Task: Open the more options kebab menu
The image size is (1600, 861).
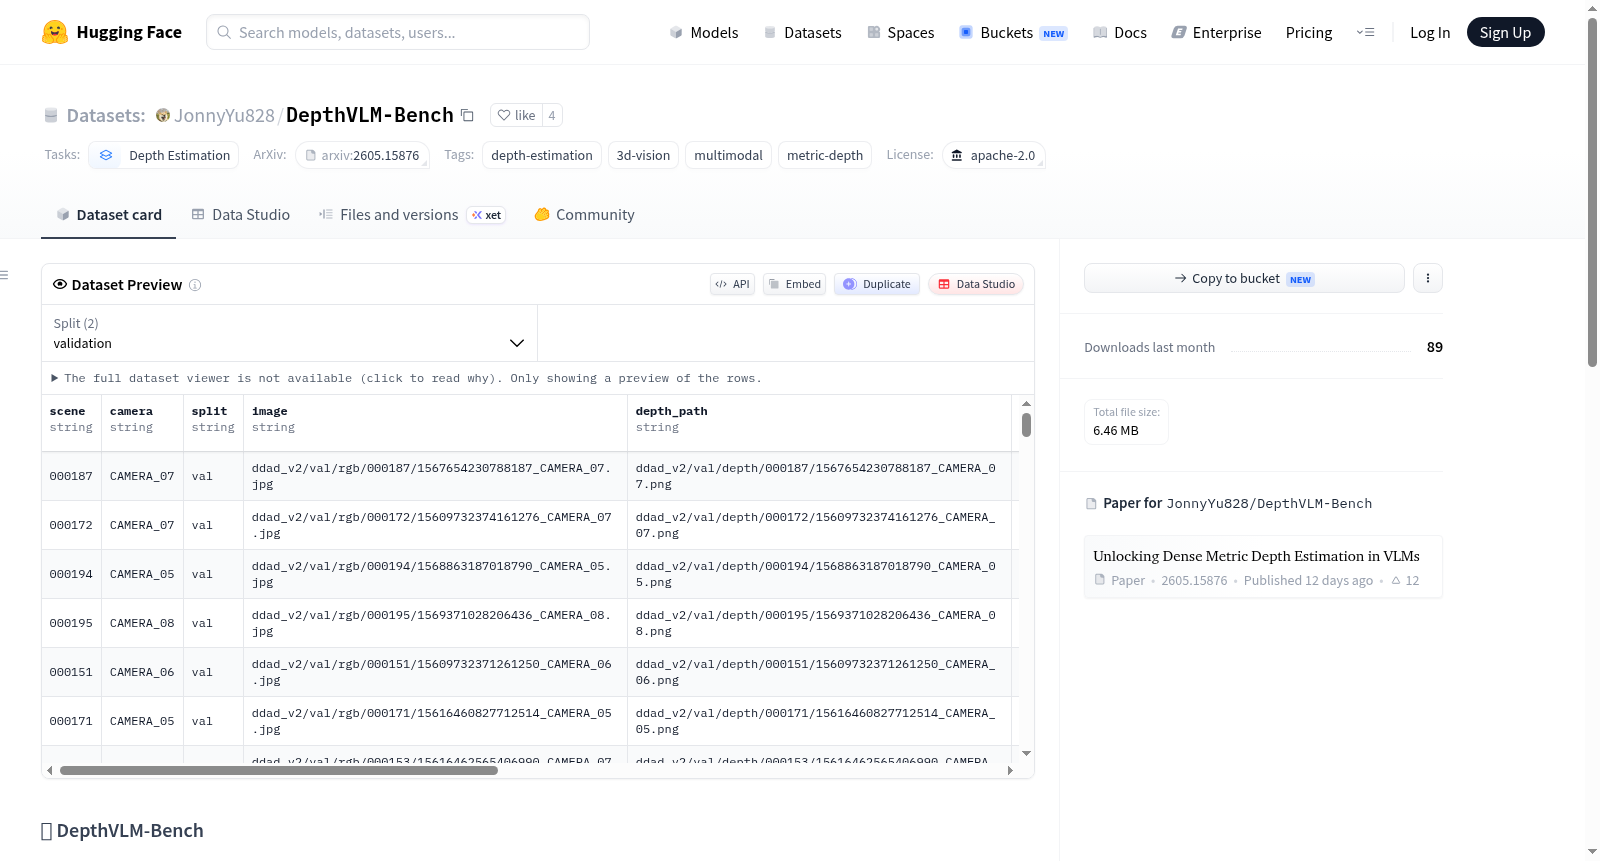Action: (x=1428, y=278)
